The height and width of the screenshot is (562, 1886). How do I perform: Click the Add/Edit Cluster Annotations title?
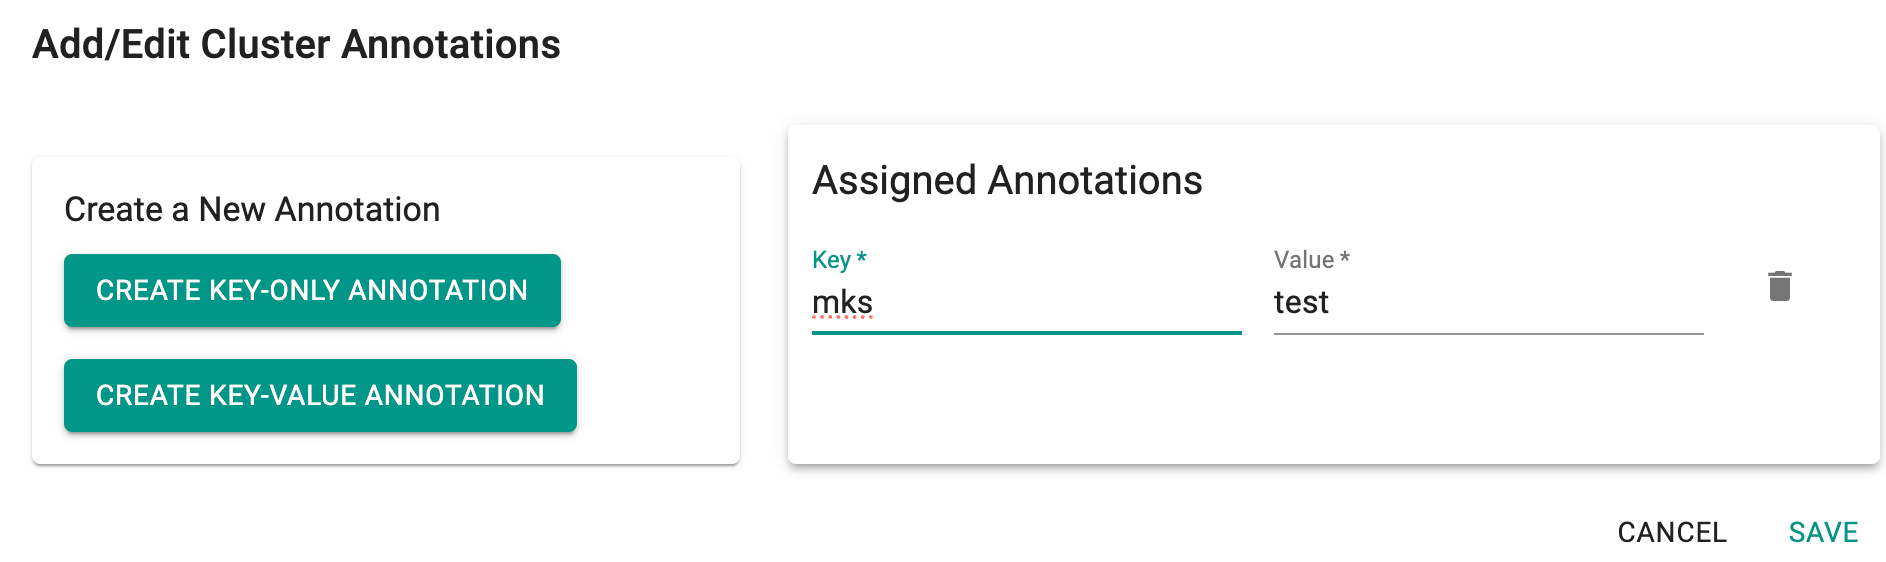(296, 45)
